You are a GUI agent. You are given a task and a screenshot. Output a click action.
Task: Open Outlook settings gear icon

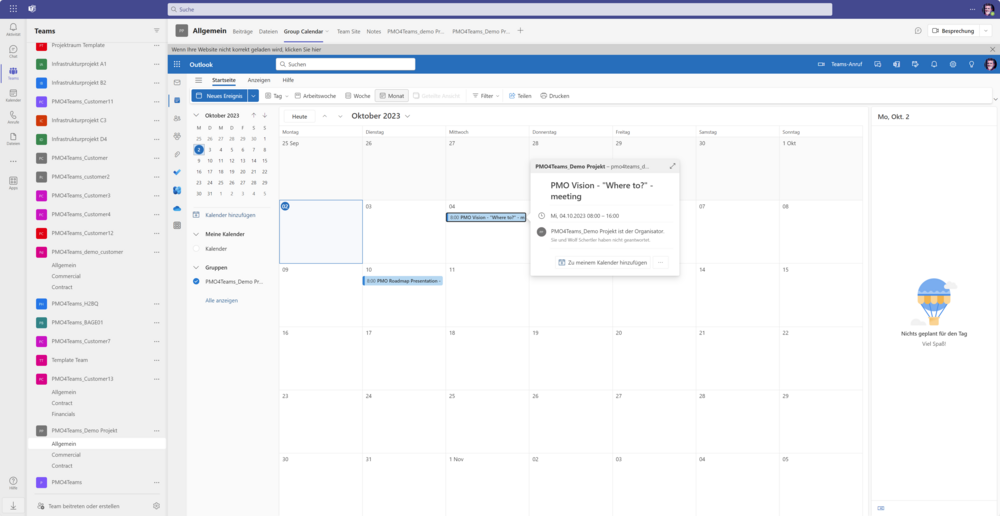953,64
